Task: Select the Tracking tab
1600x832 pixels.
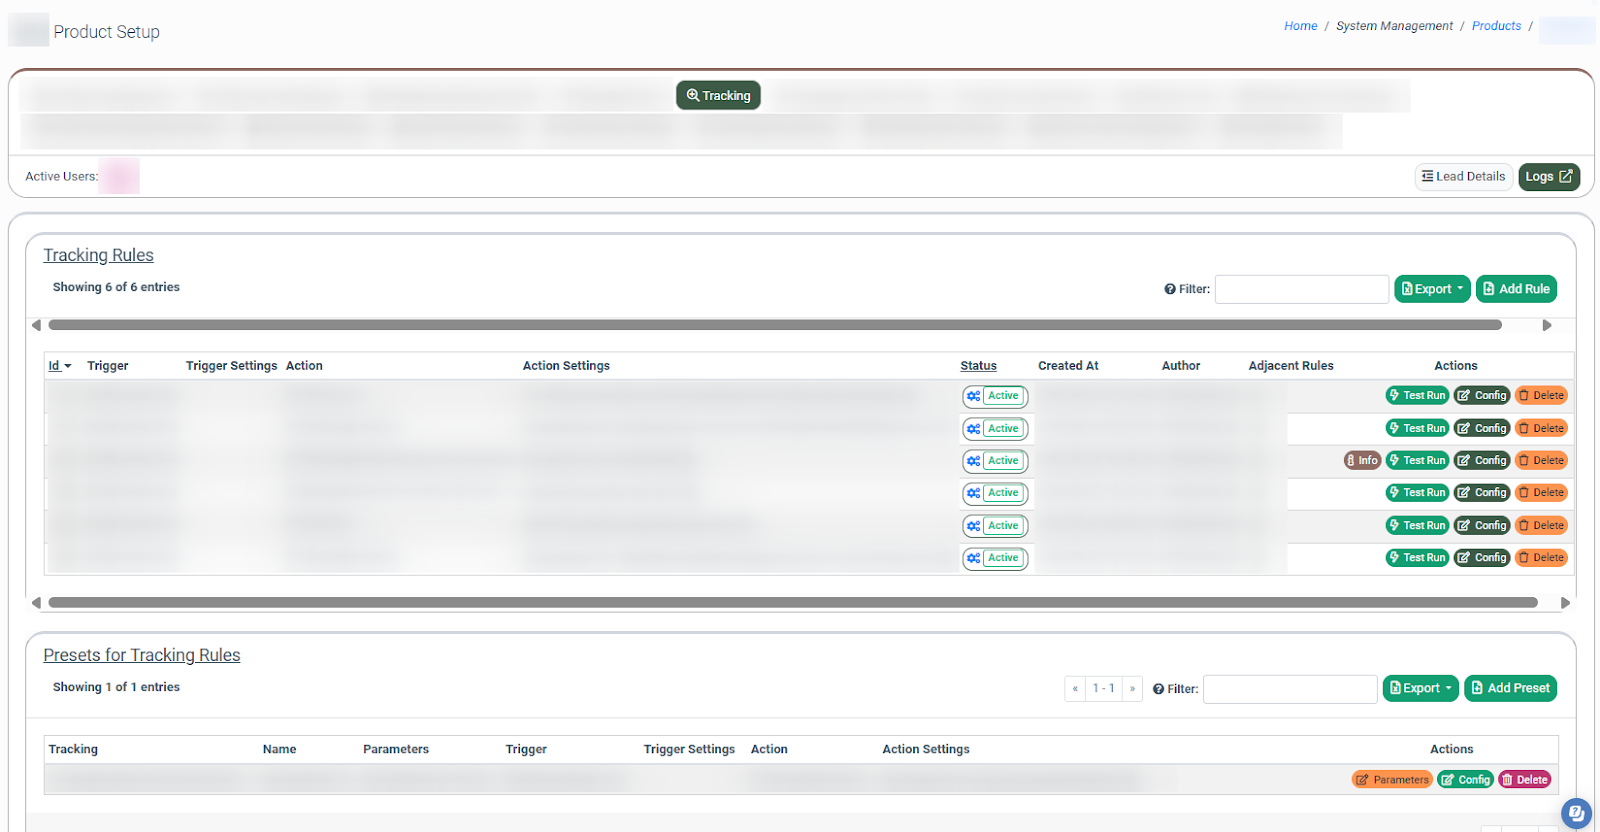Action: click(x=718, y=96)
